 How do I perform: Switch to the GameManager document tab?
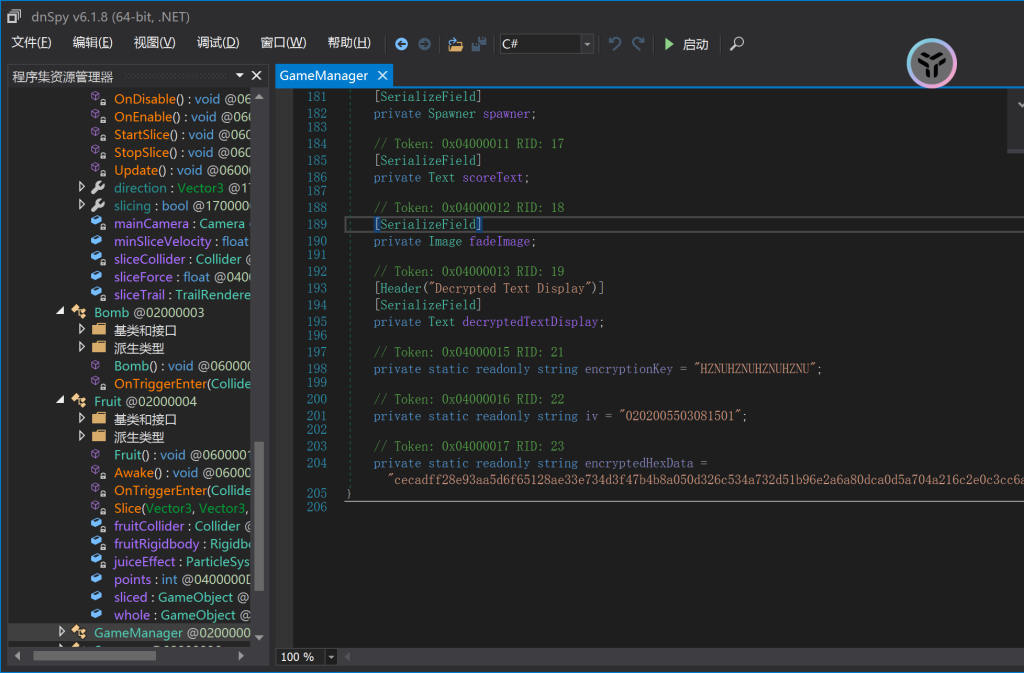pyautogui.click(x=324, y=76)
